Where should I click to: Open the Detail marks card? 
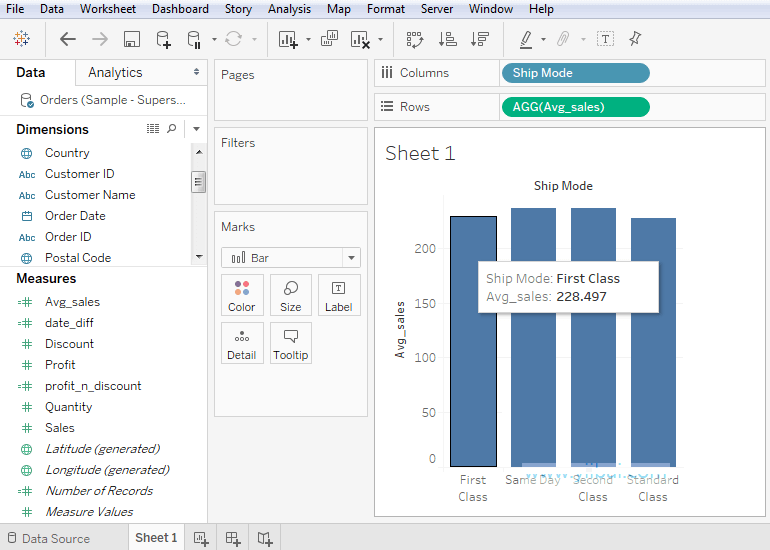[x=242, y=343]
